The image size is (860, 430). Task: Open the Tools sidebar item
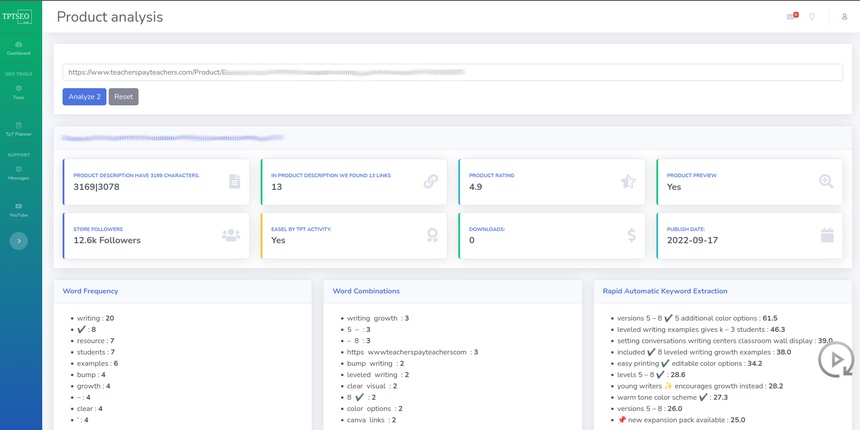coord(19,92)
